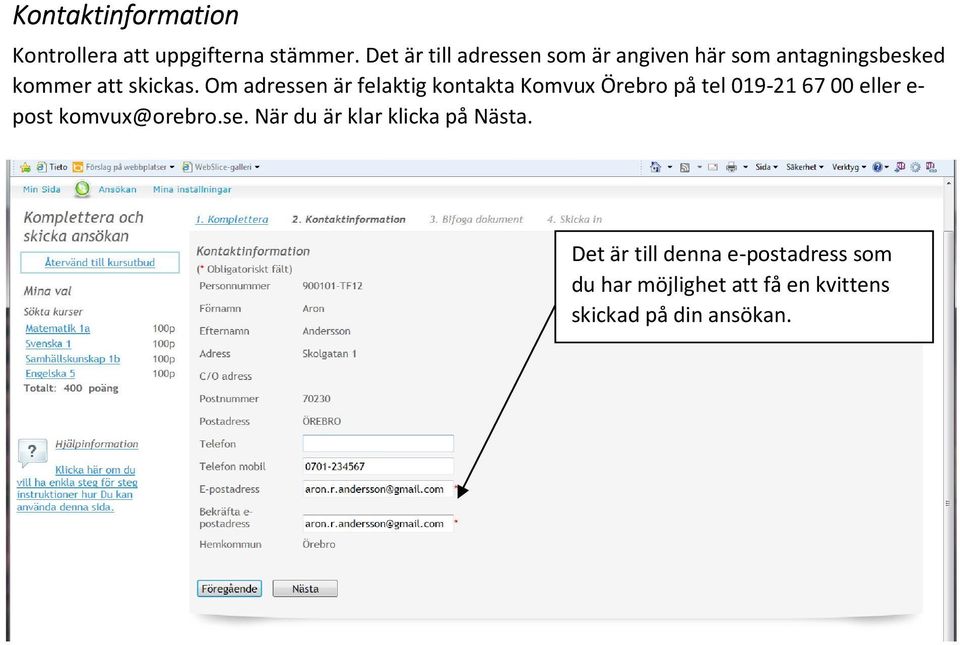Click the OneNote icon right of gear
The width and height of the screenshot is (960, 645).
click(x=931, y=167)
